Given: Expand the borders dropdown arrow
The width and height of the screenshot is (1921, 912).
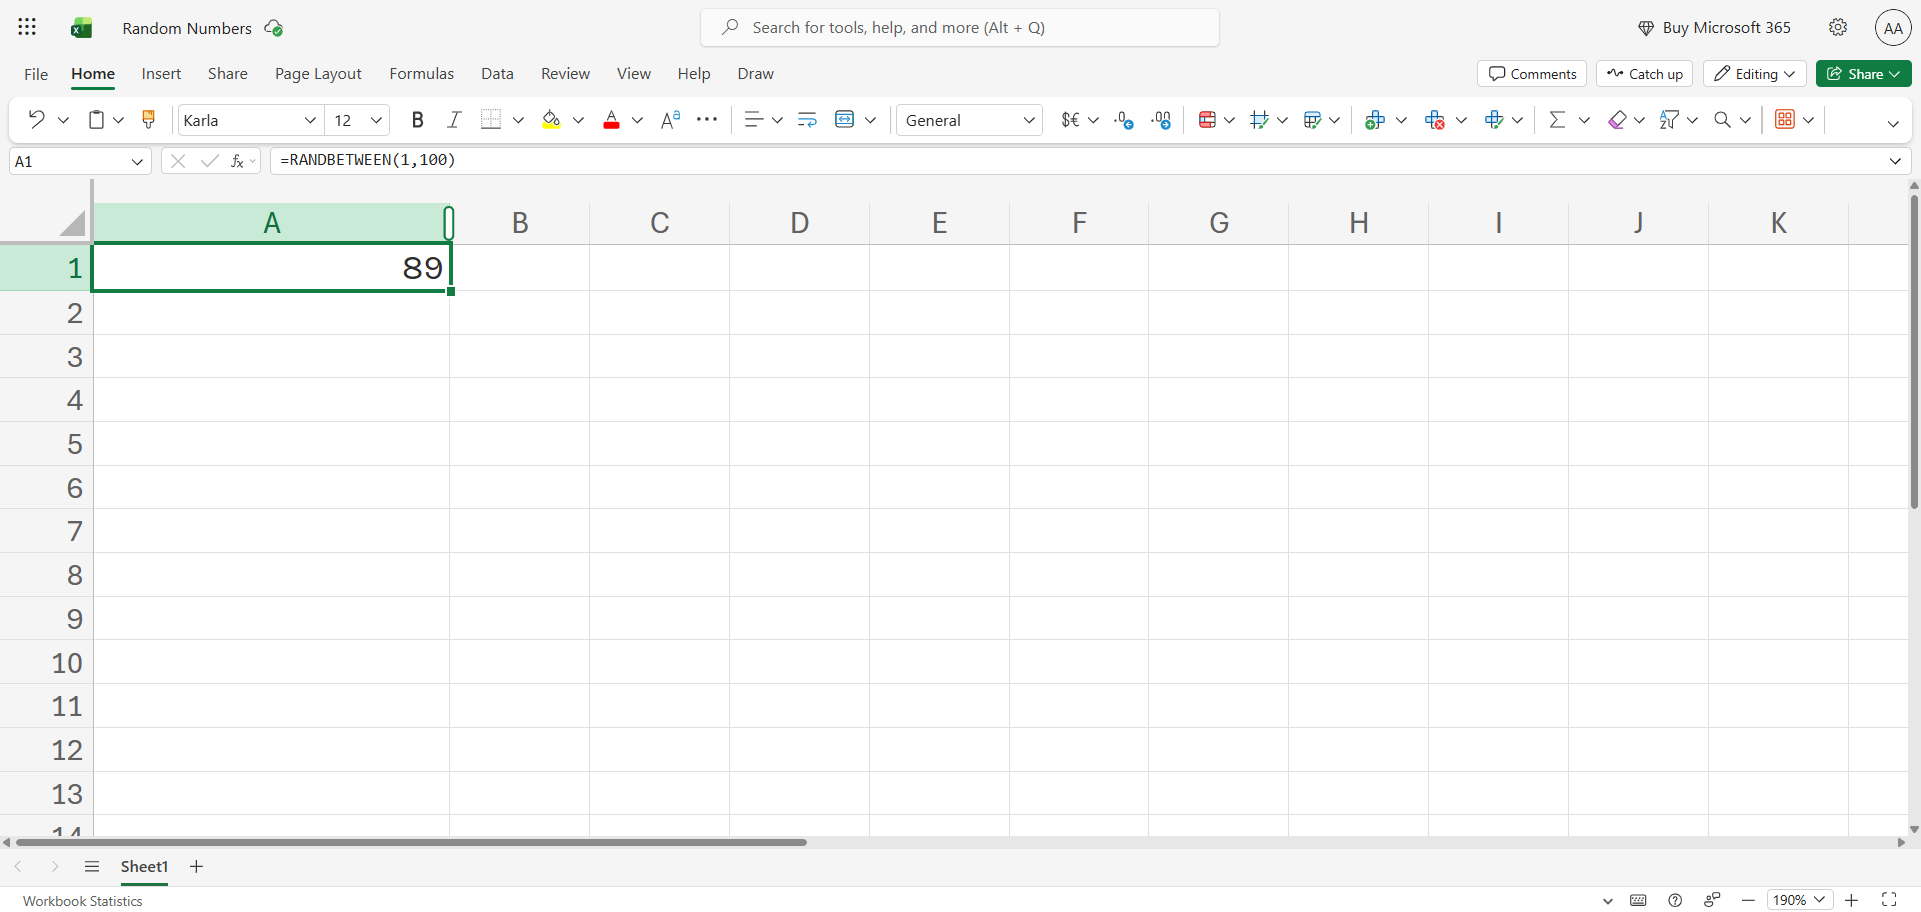Looking at the screenshot, I should (518, 120).
